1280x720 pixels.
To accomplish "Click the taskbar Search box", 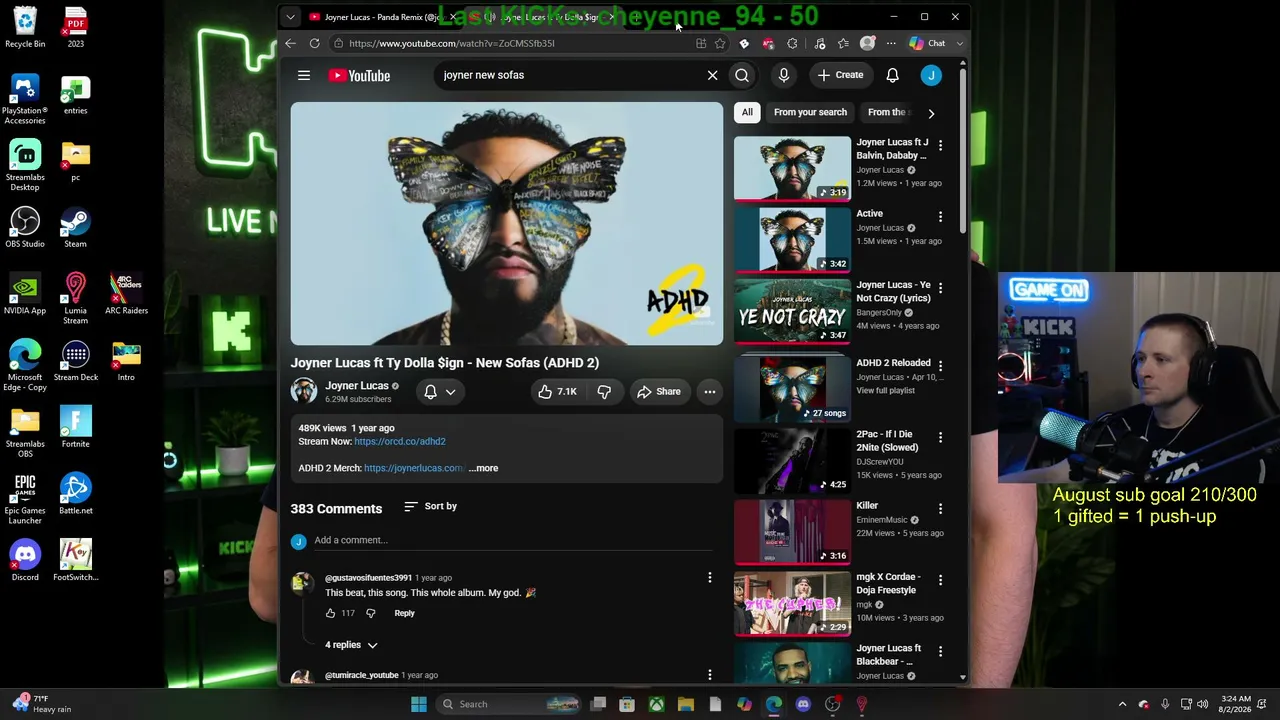I will 510,704.
